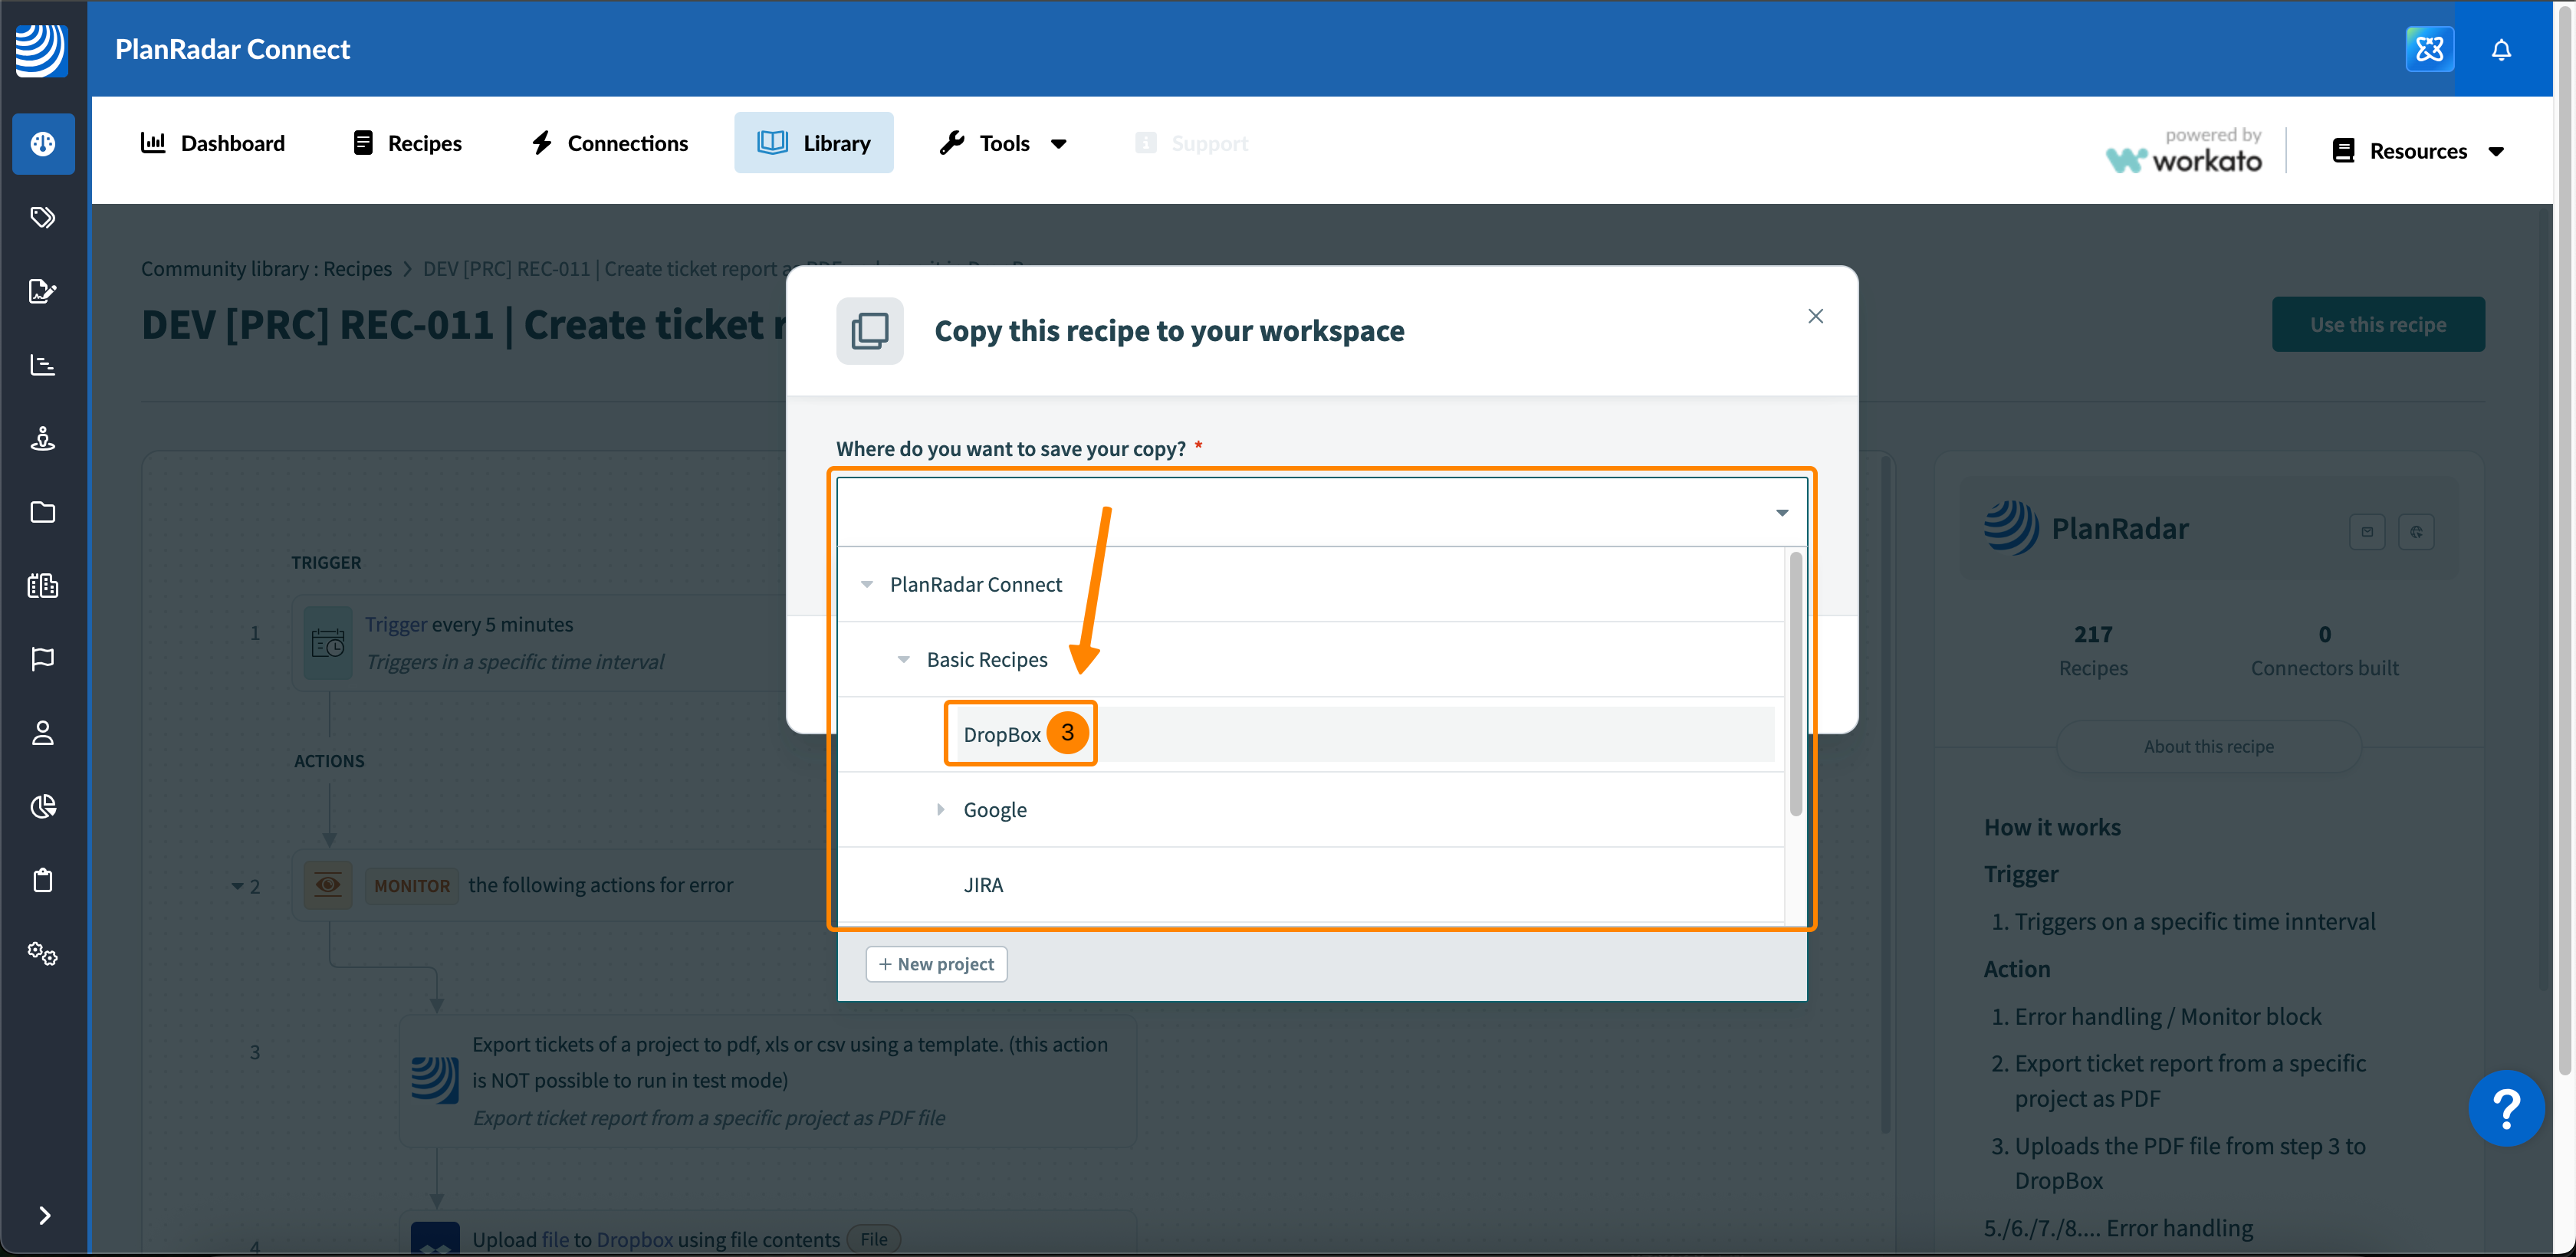Select the DropBox folder

1001,735
